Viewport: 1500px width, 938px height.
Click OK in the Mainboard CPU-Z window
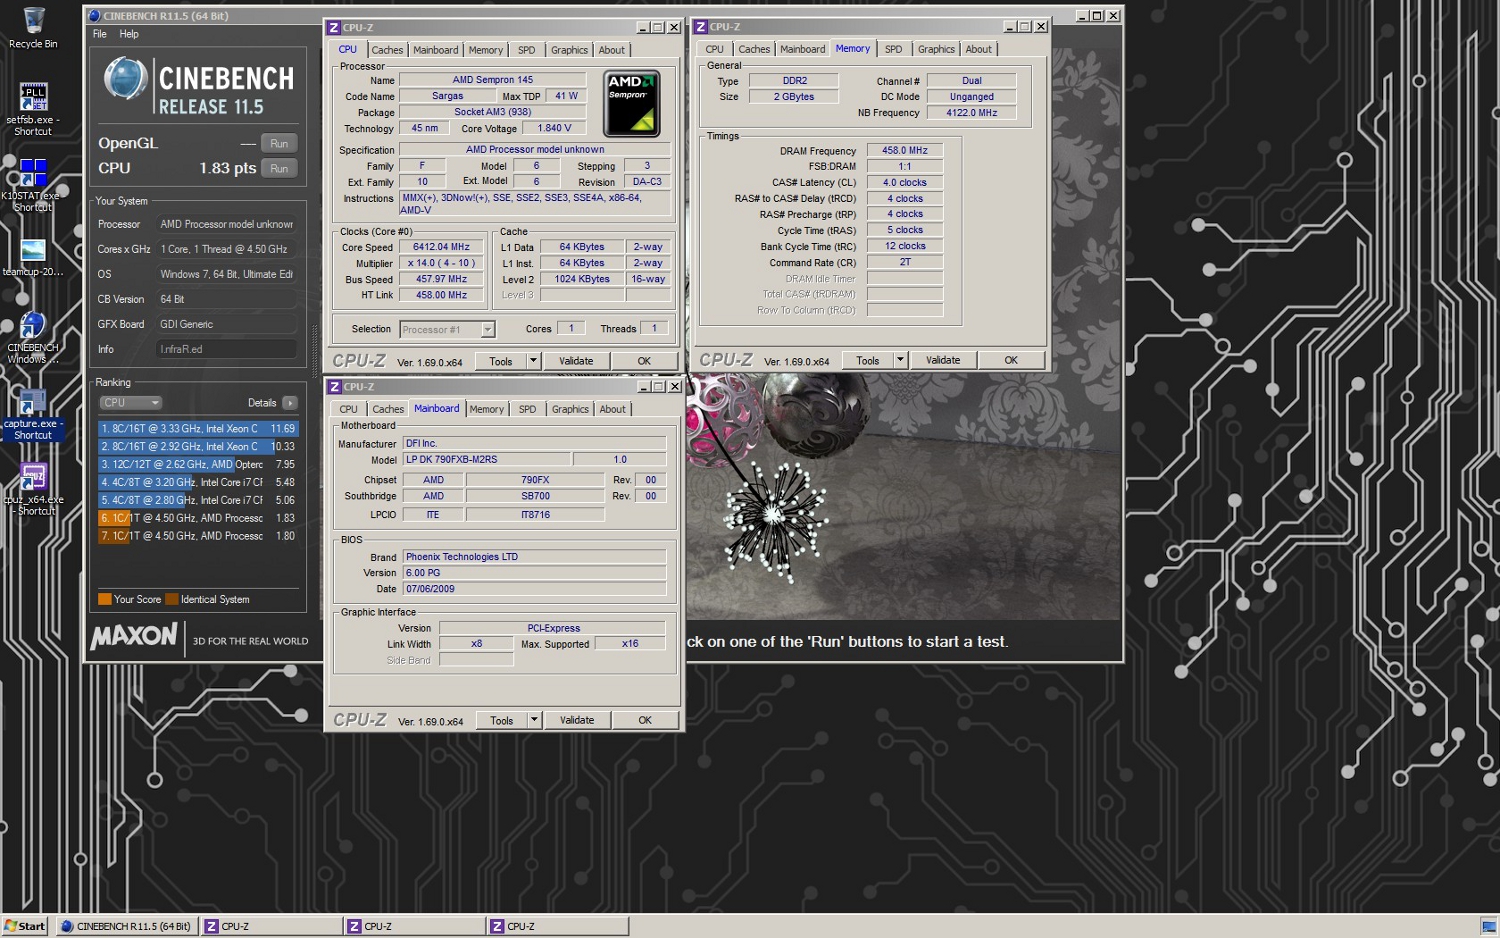click(645, 720)
